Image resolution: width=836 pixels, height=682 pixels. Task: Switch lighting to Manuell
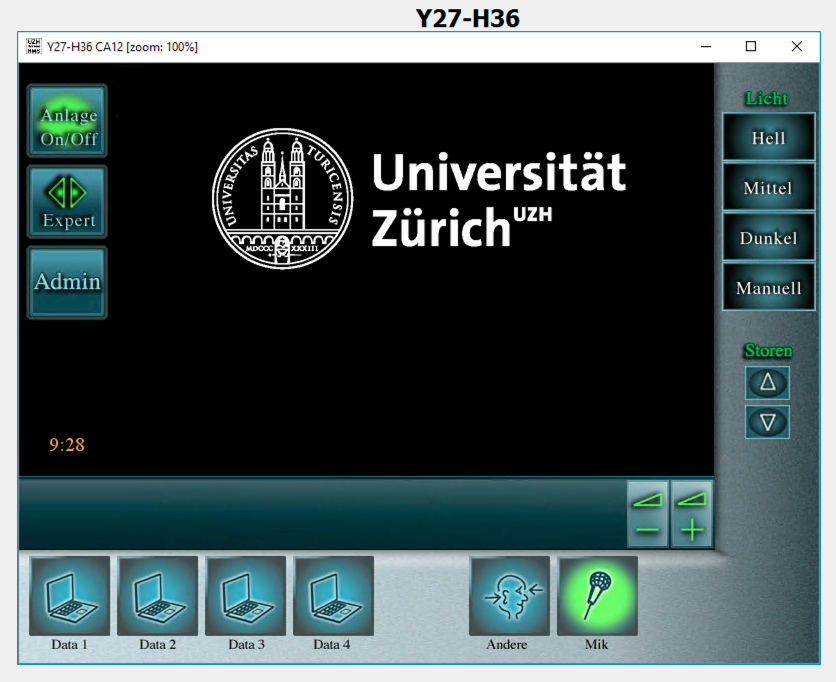pos(768,287)
